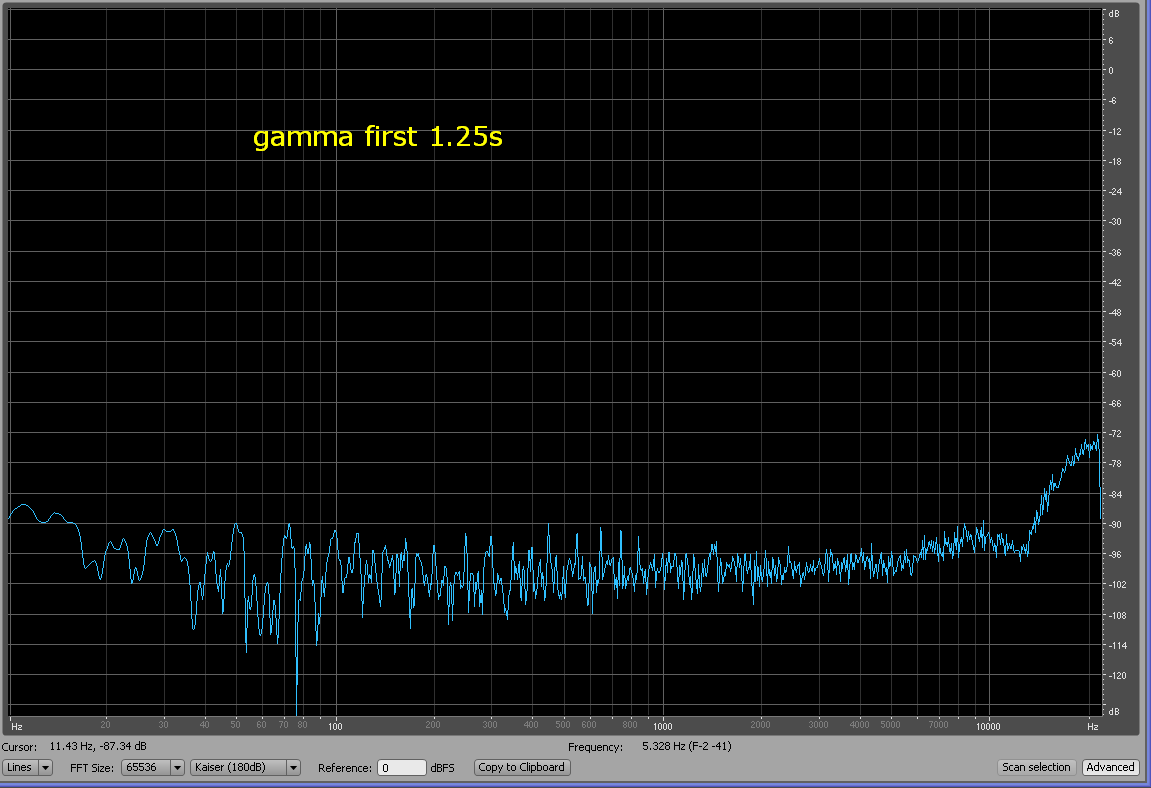
Task: Click the 1000 Hz frequency axis label
Action: [663, 726]
